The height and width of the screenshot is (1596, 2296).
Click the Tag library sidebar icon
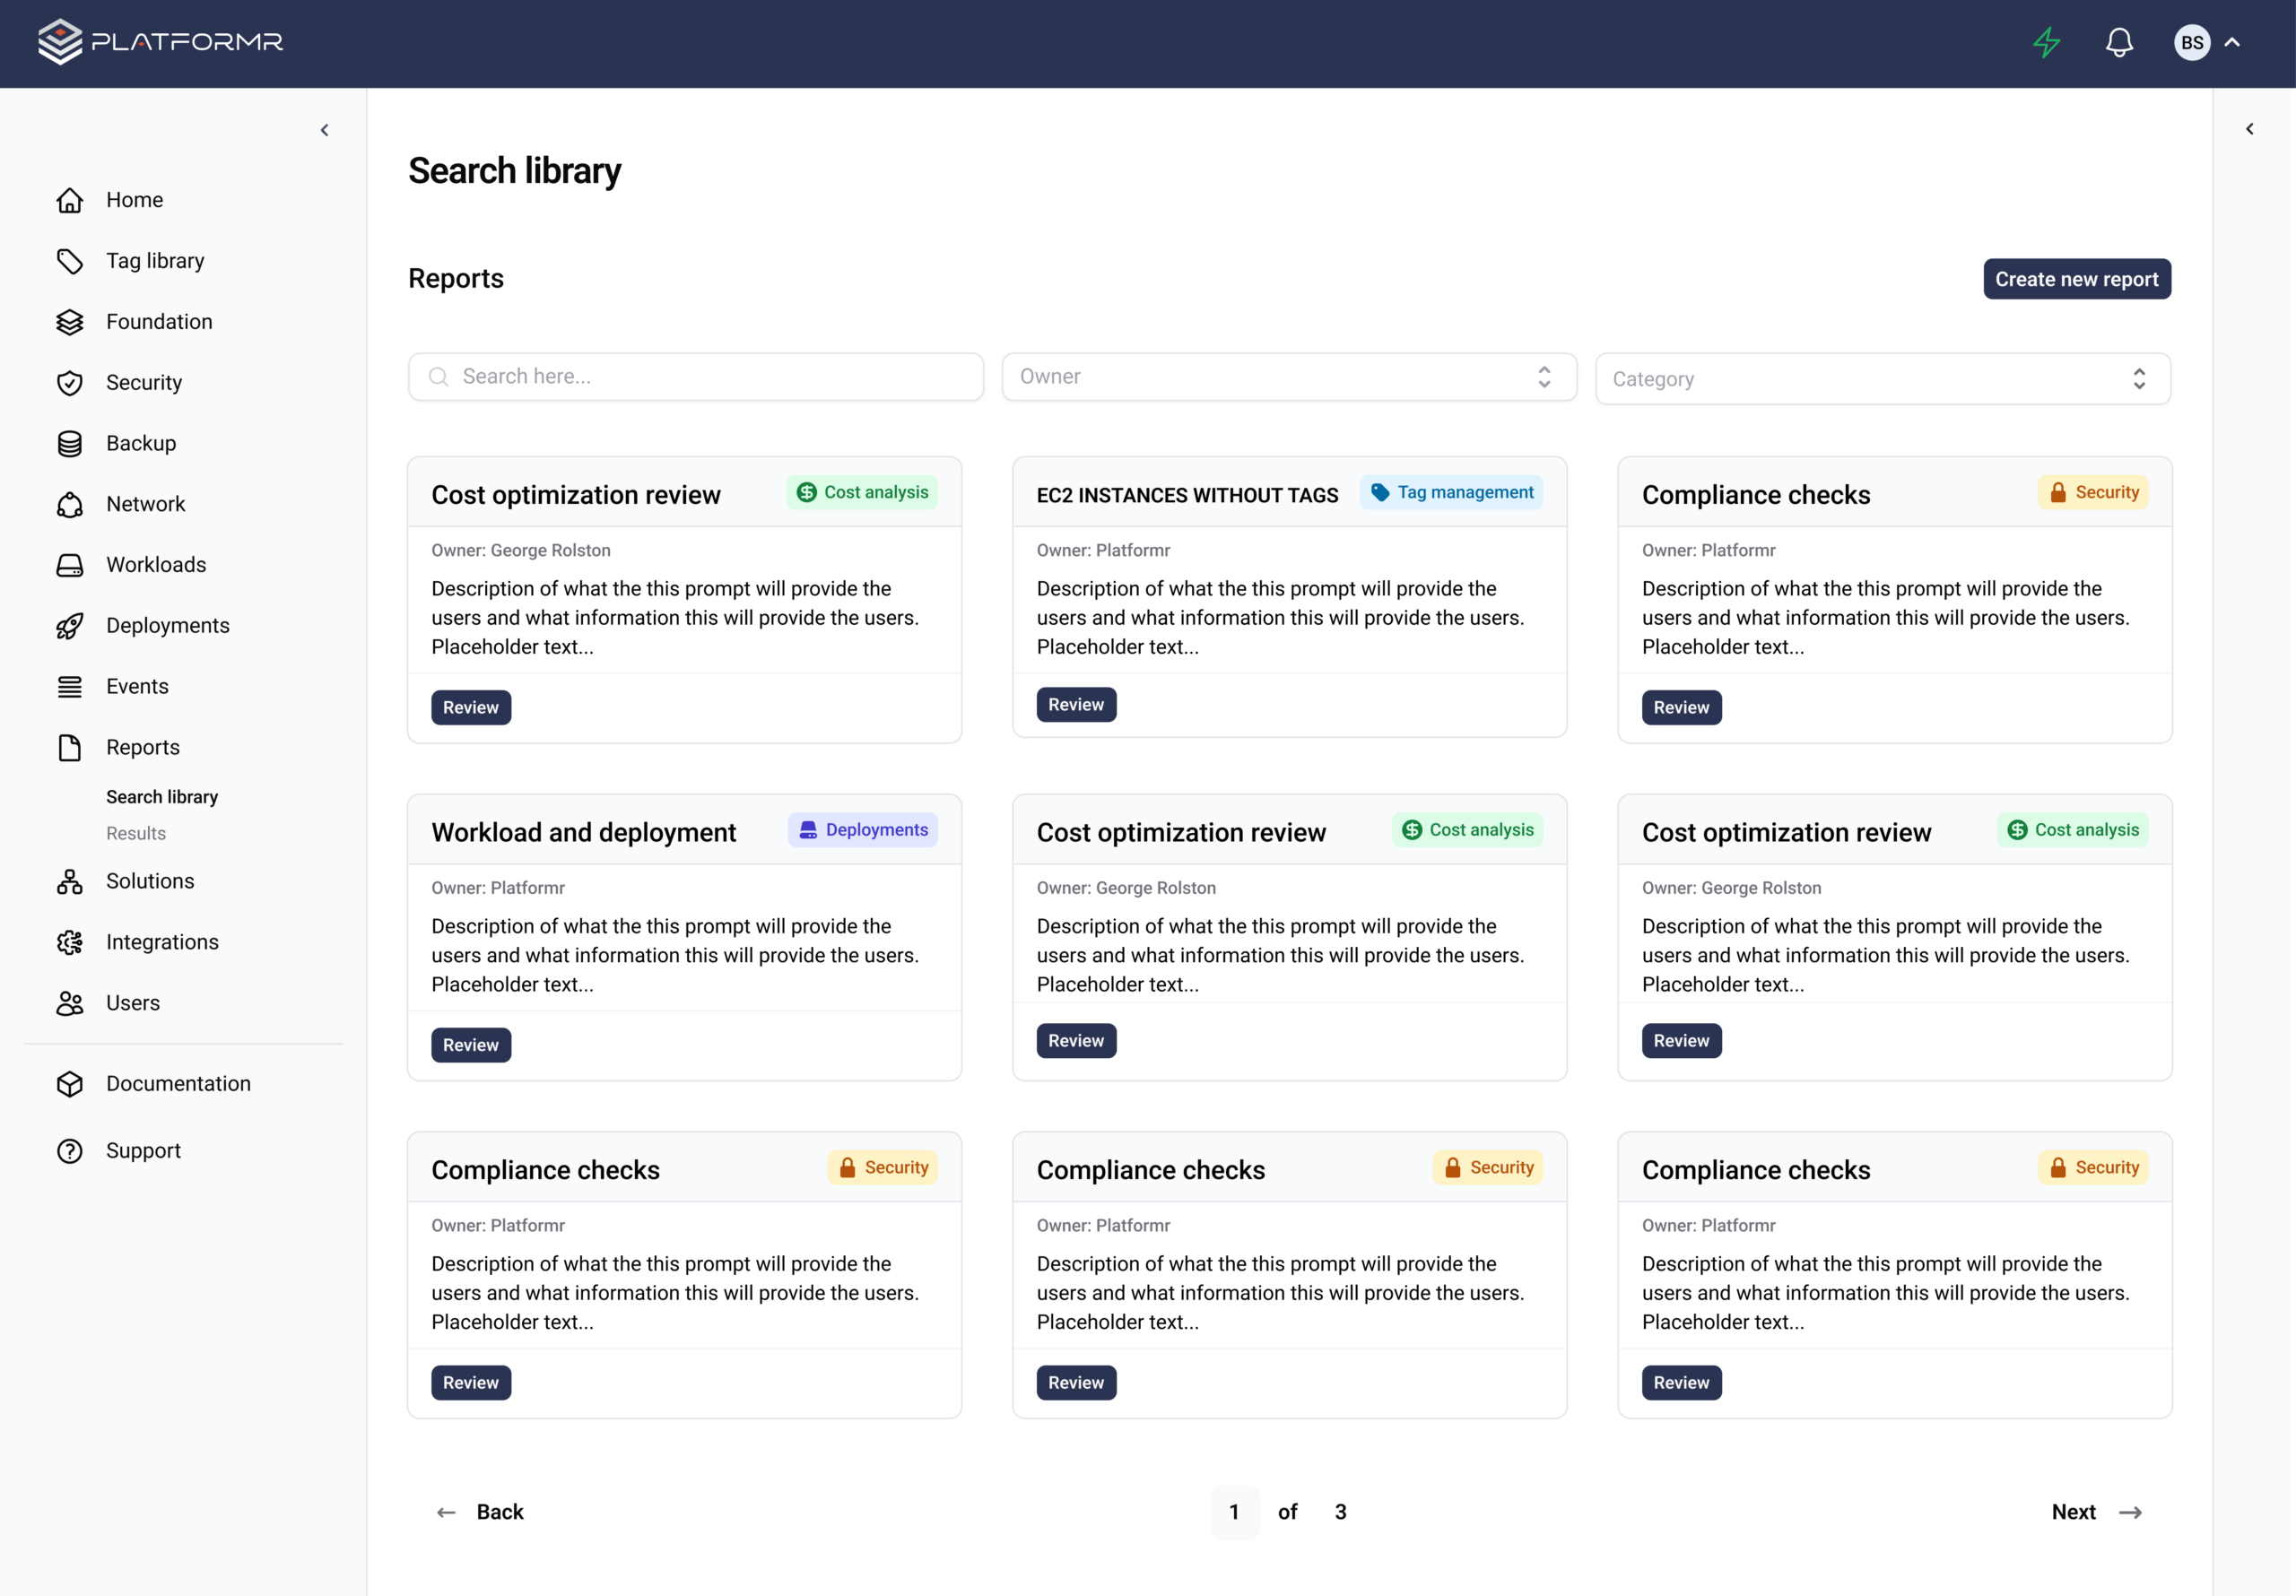pos(69,261)
